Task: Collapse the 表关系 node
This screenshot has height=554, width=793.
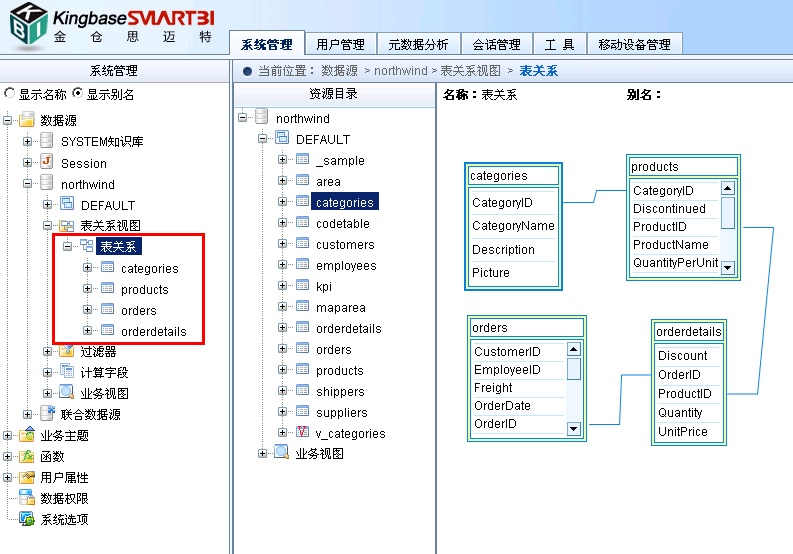Action: pos(67,246)
